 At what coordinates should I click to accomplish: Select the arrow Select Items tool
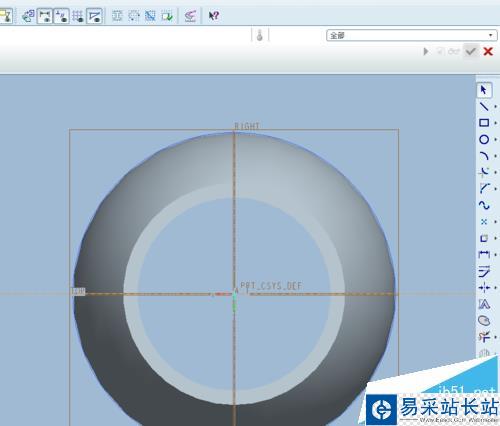click(x=484, y=90)
